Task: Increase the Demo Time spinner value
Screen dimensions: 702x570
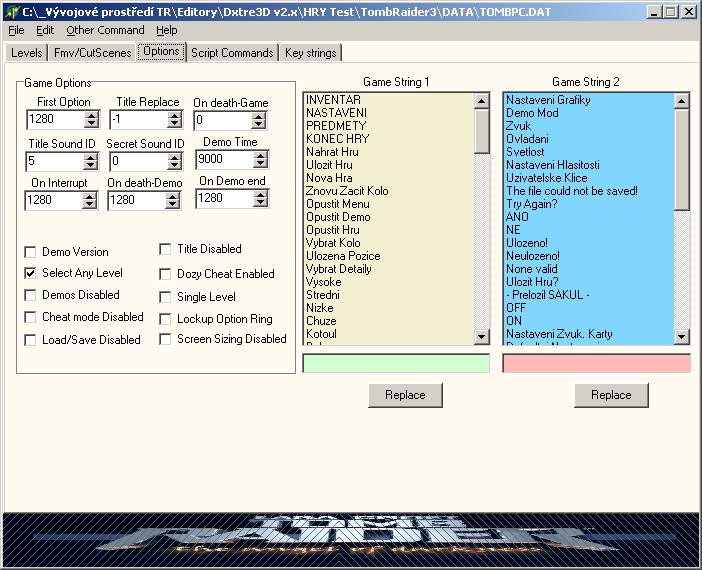Action: coord(260,155)
